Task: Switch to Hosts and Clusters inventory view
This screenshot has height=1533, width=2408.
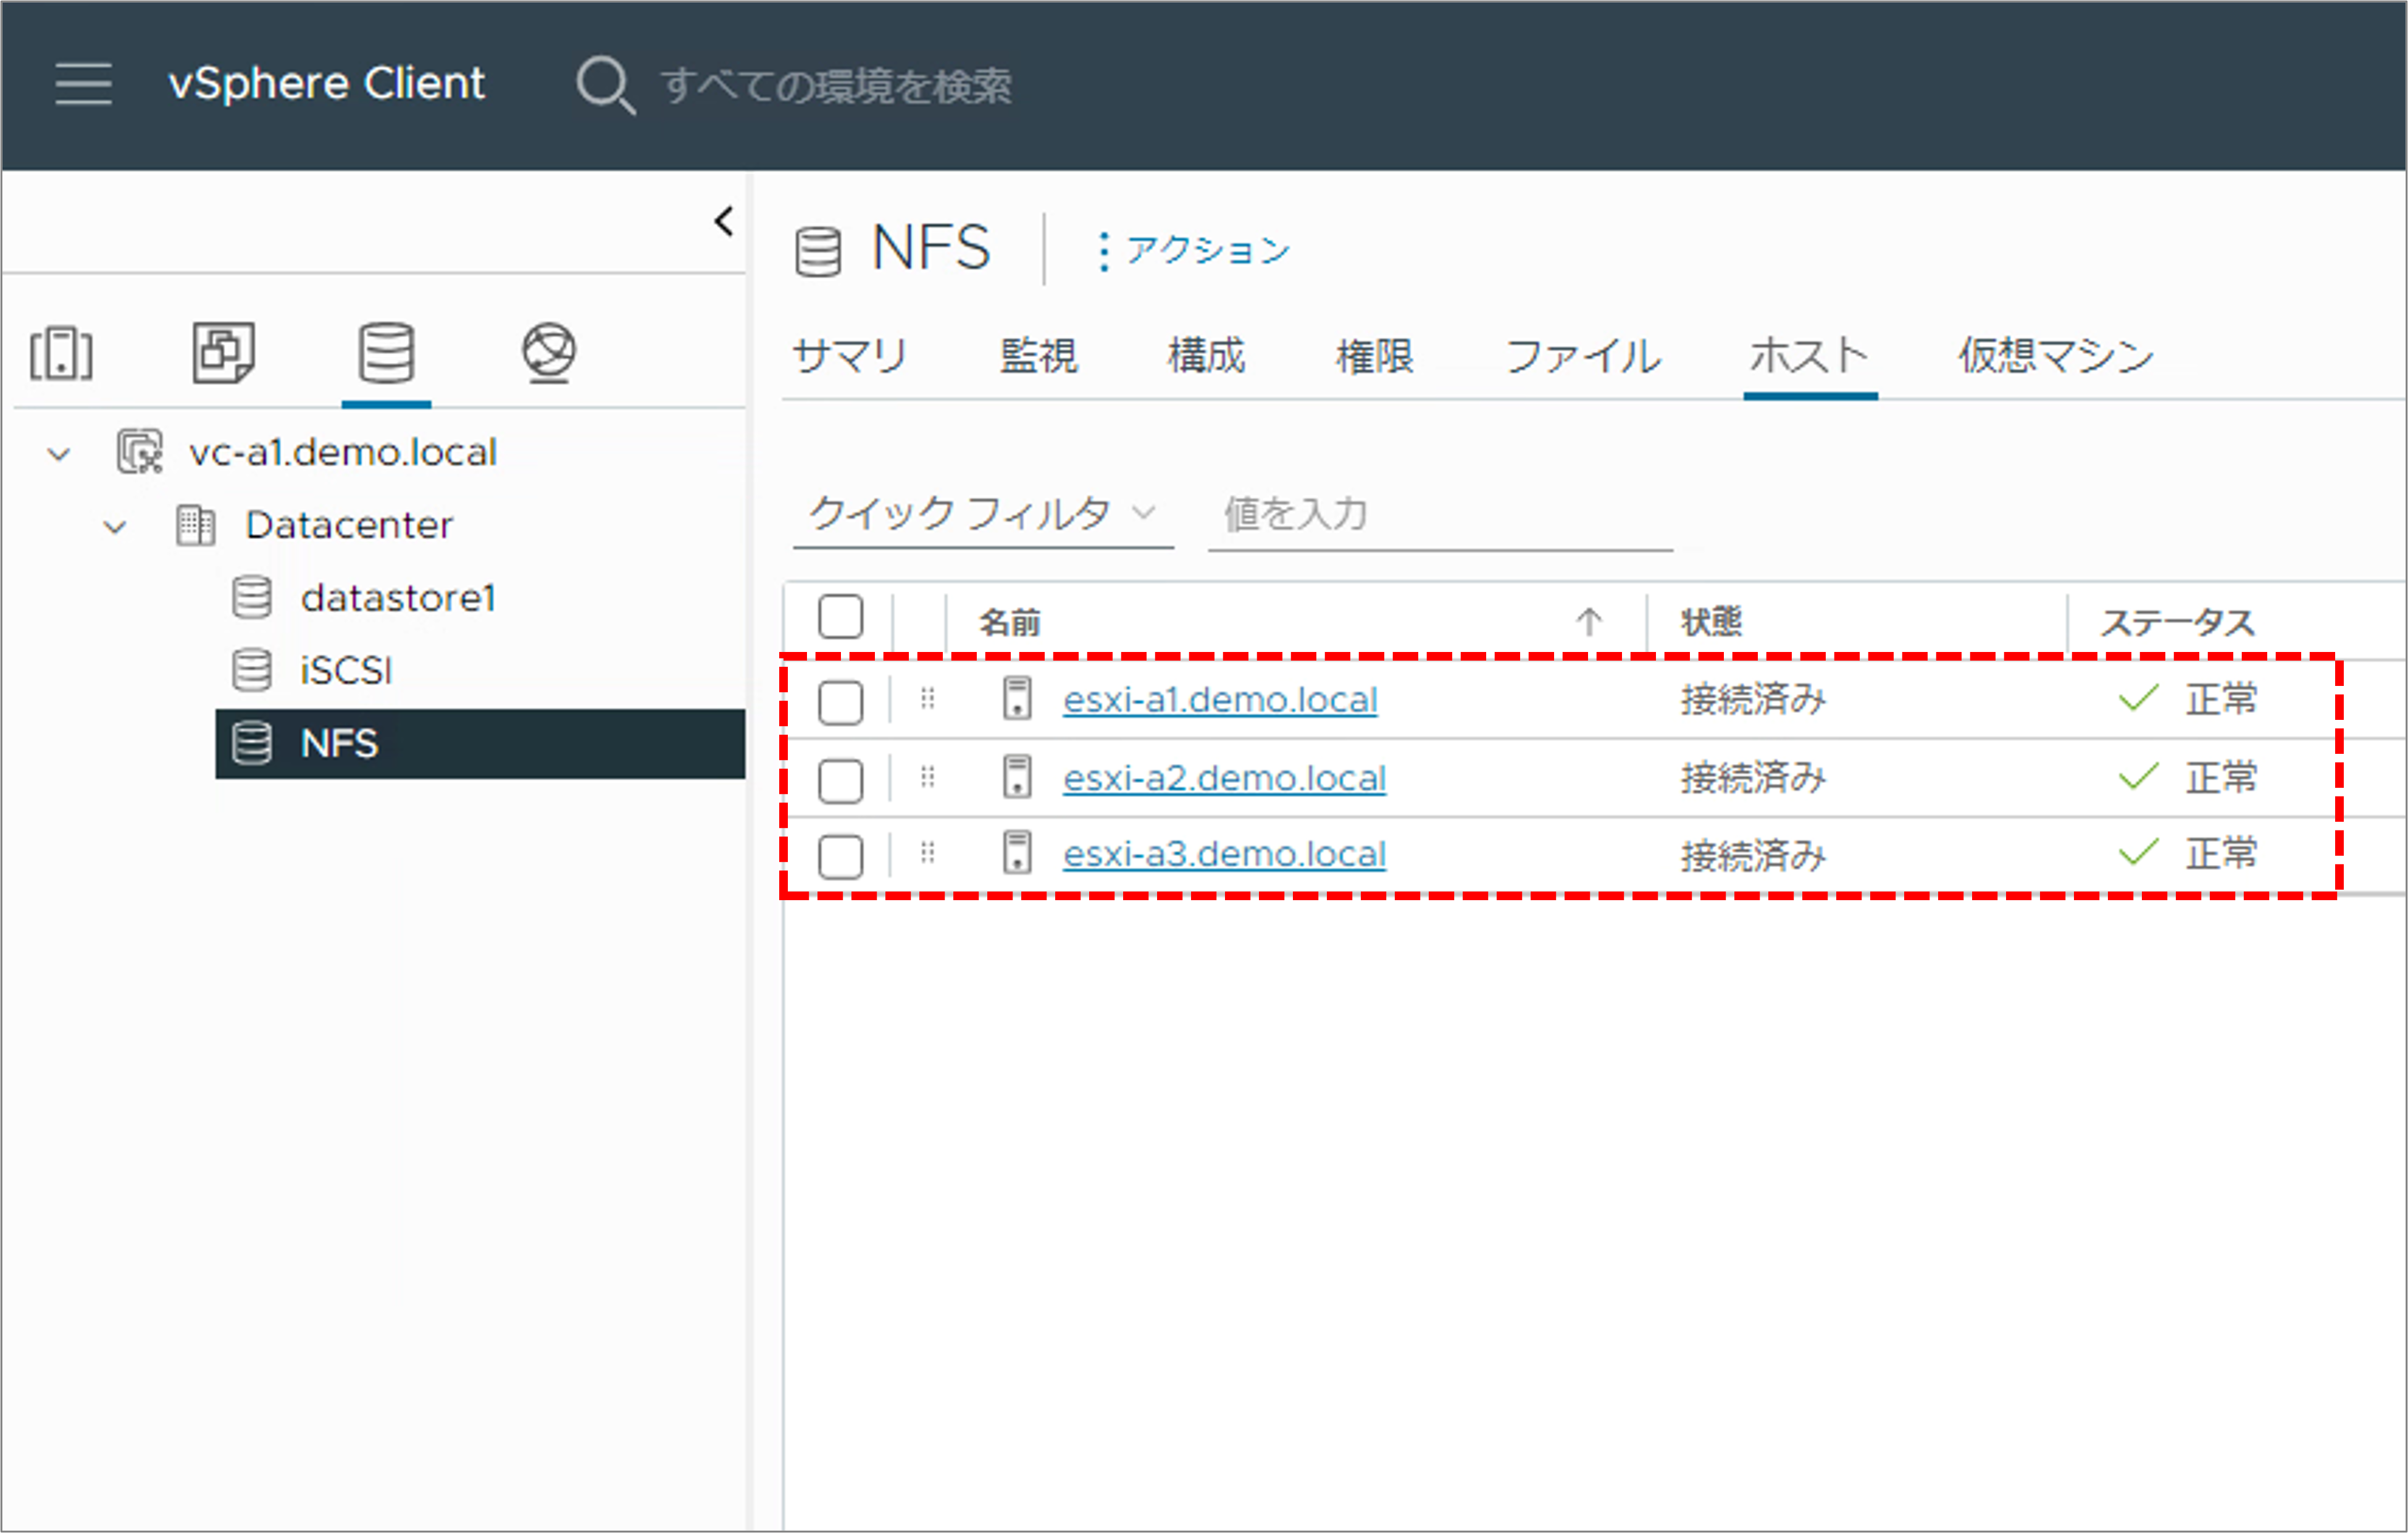Action: tap(62, 354)
